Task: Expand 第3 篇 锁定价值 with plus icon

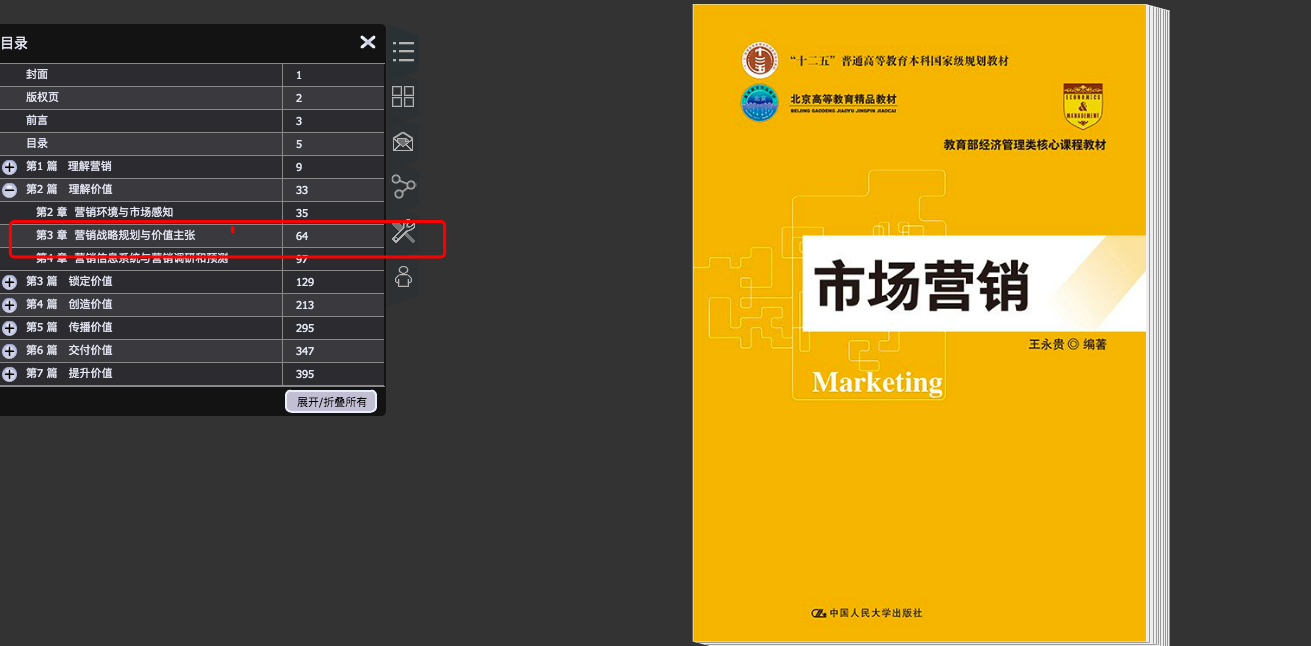Action: (9, 282)
